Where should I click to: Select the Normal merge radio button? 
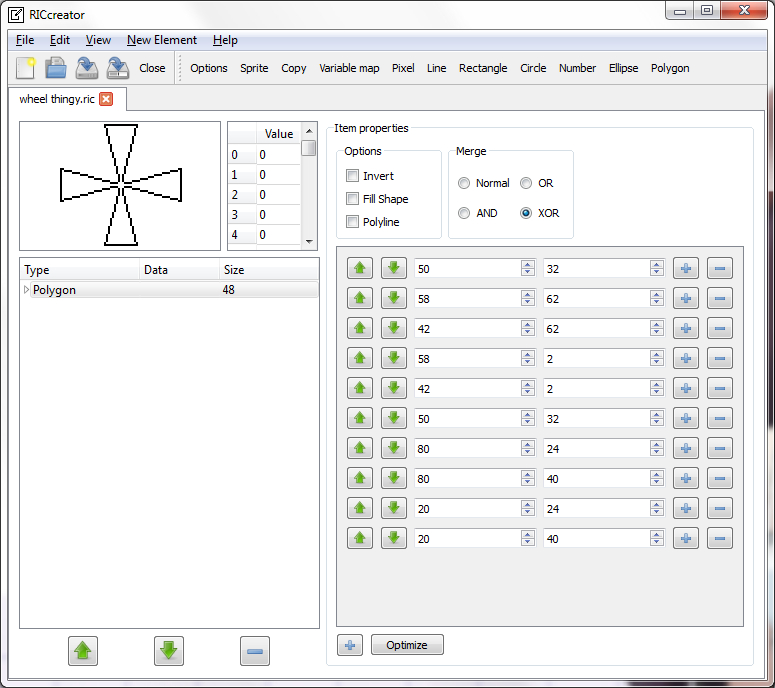pyautogui.click(x=464, y=183)
